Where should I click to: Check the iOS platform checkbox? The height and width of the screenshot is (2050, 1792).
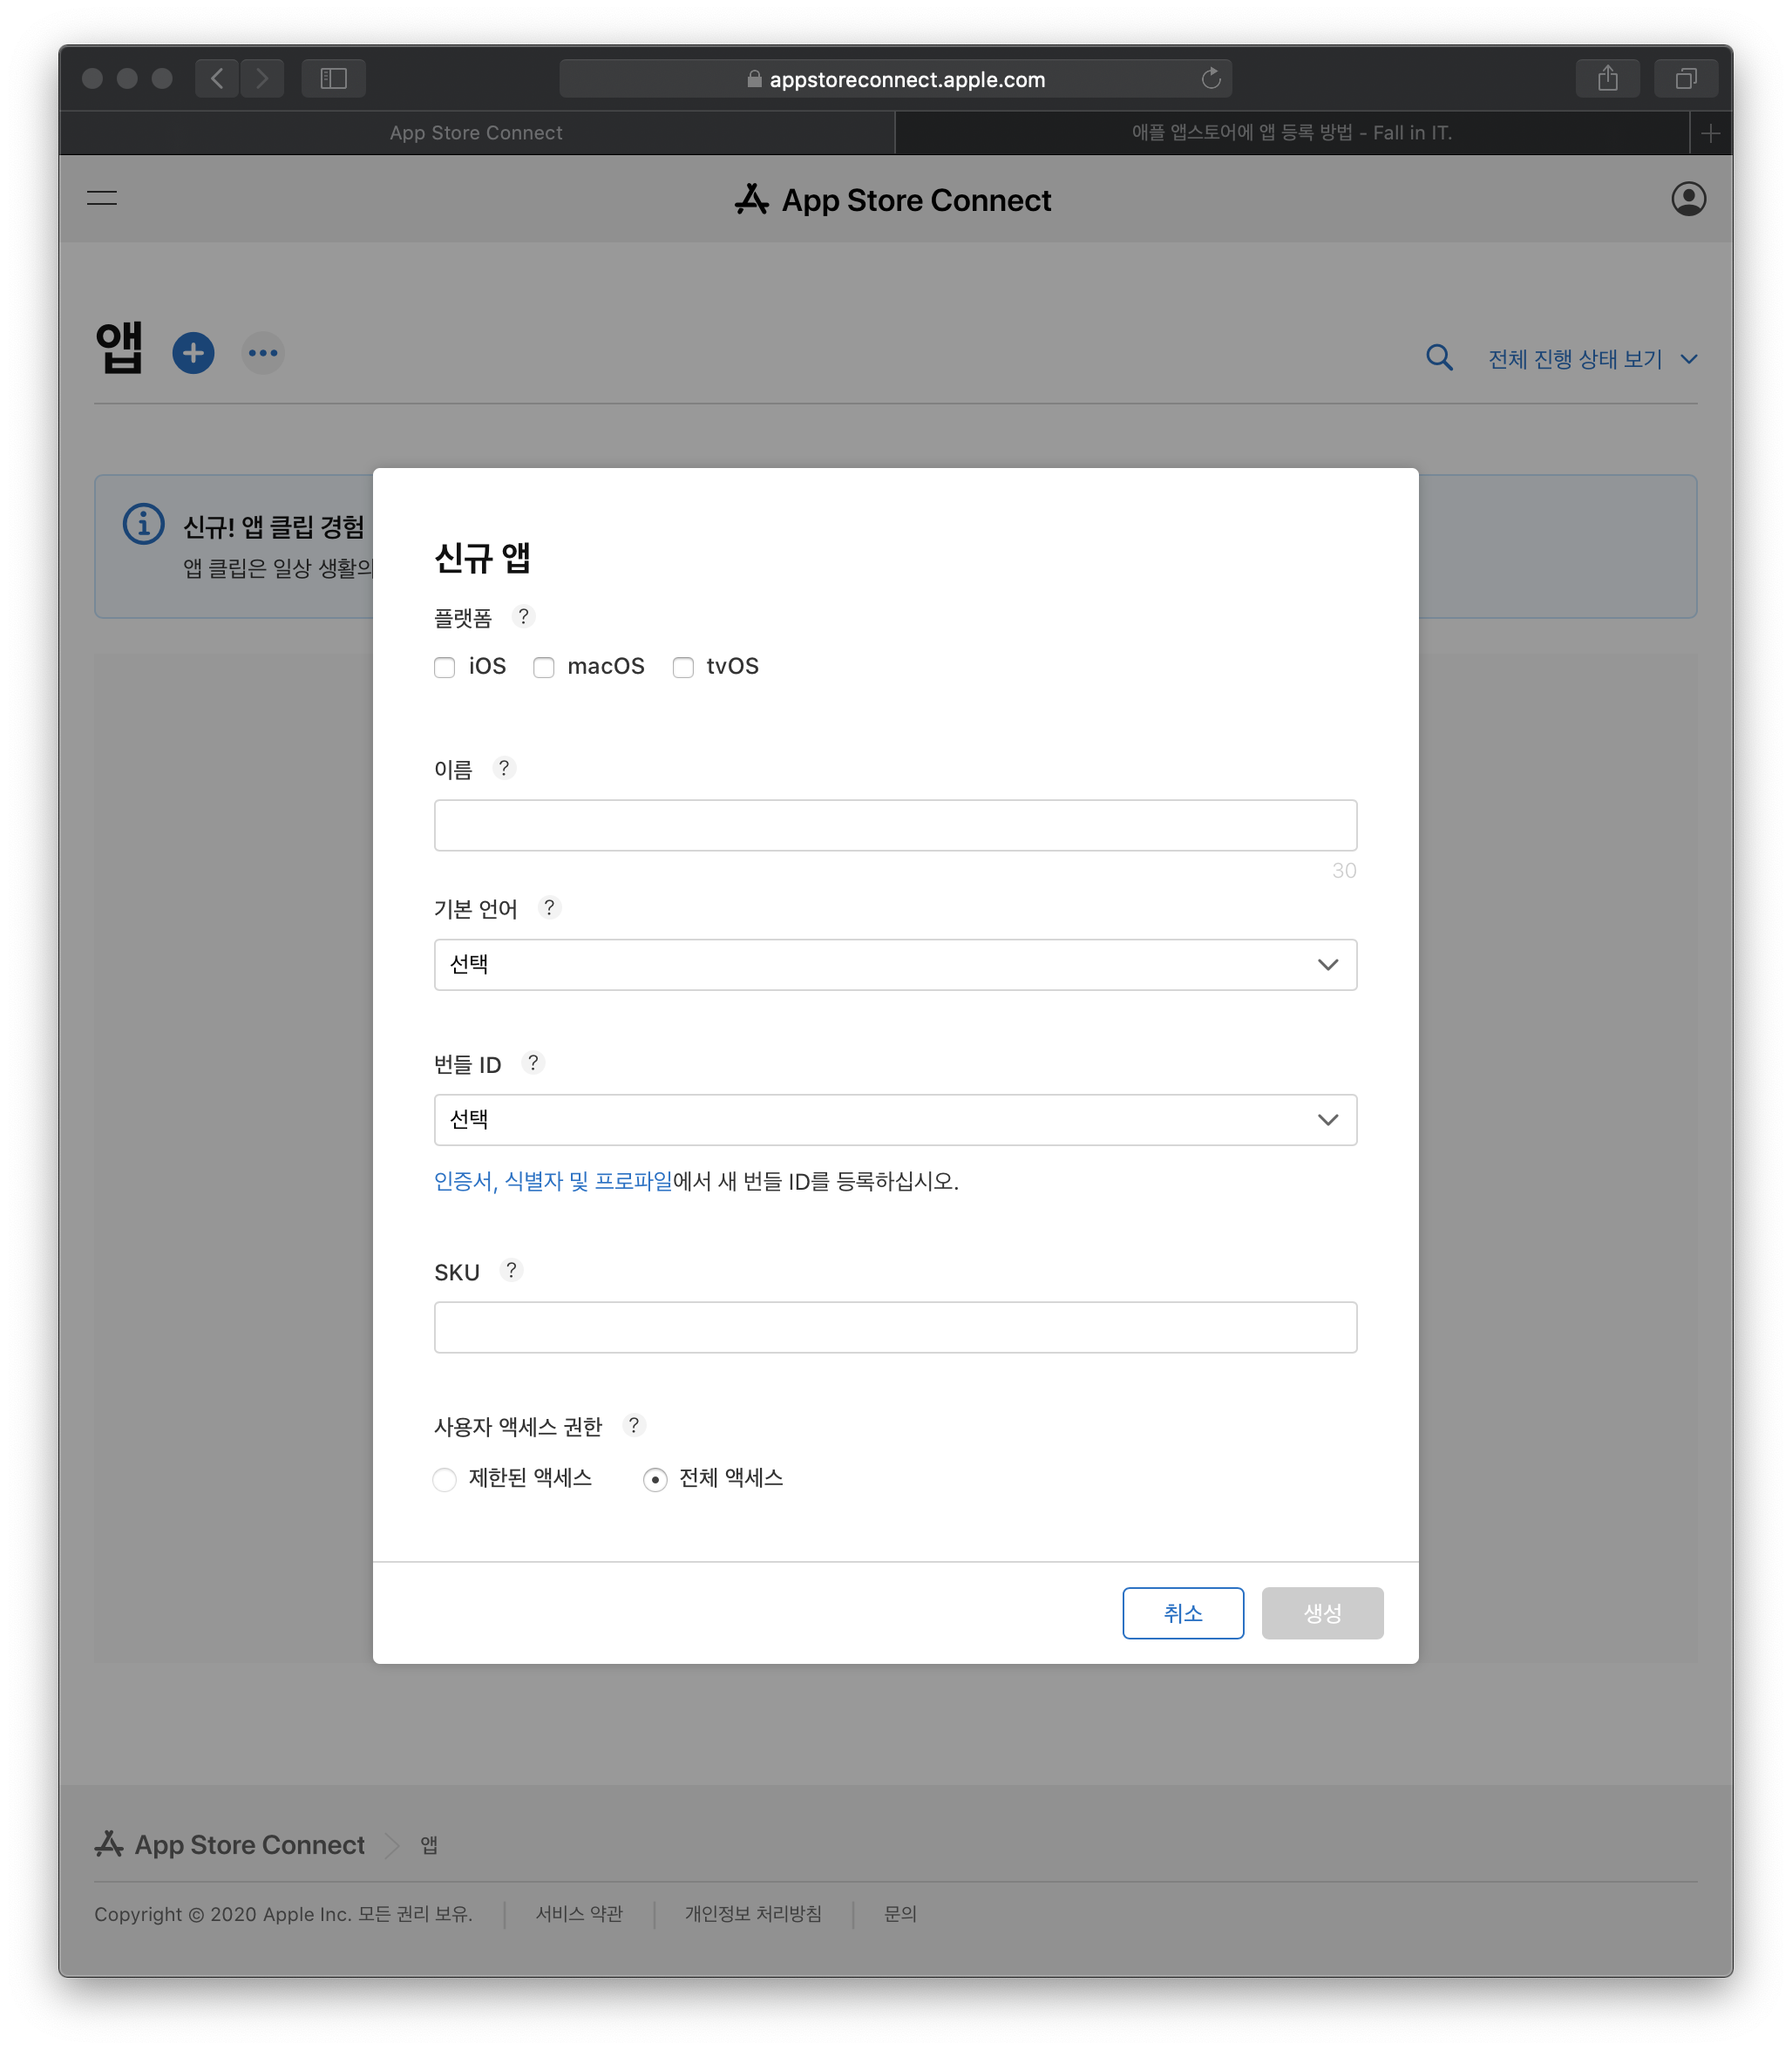coord(445,667)
